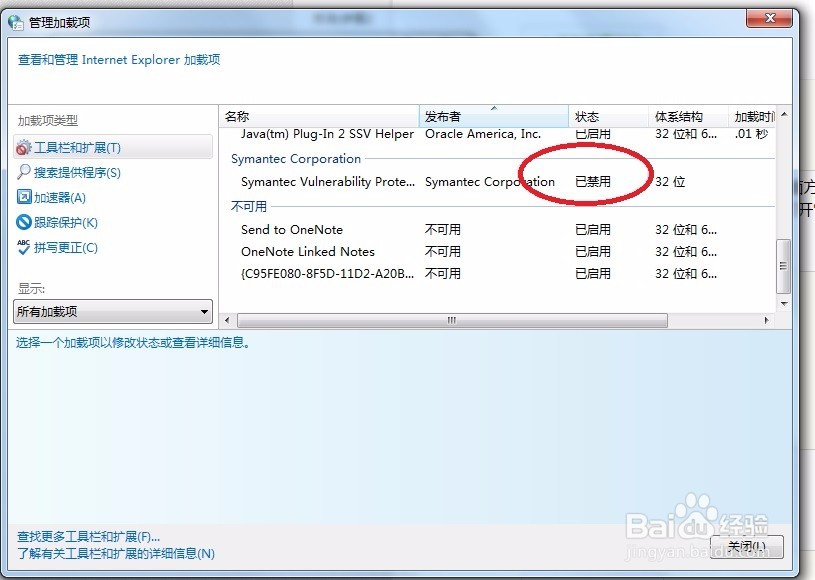
Task: Select the Send to OneNote add-on
Action: point(292,229)
